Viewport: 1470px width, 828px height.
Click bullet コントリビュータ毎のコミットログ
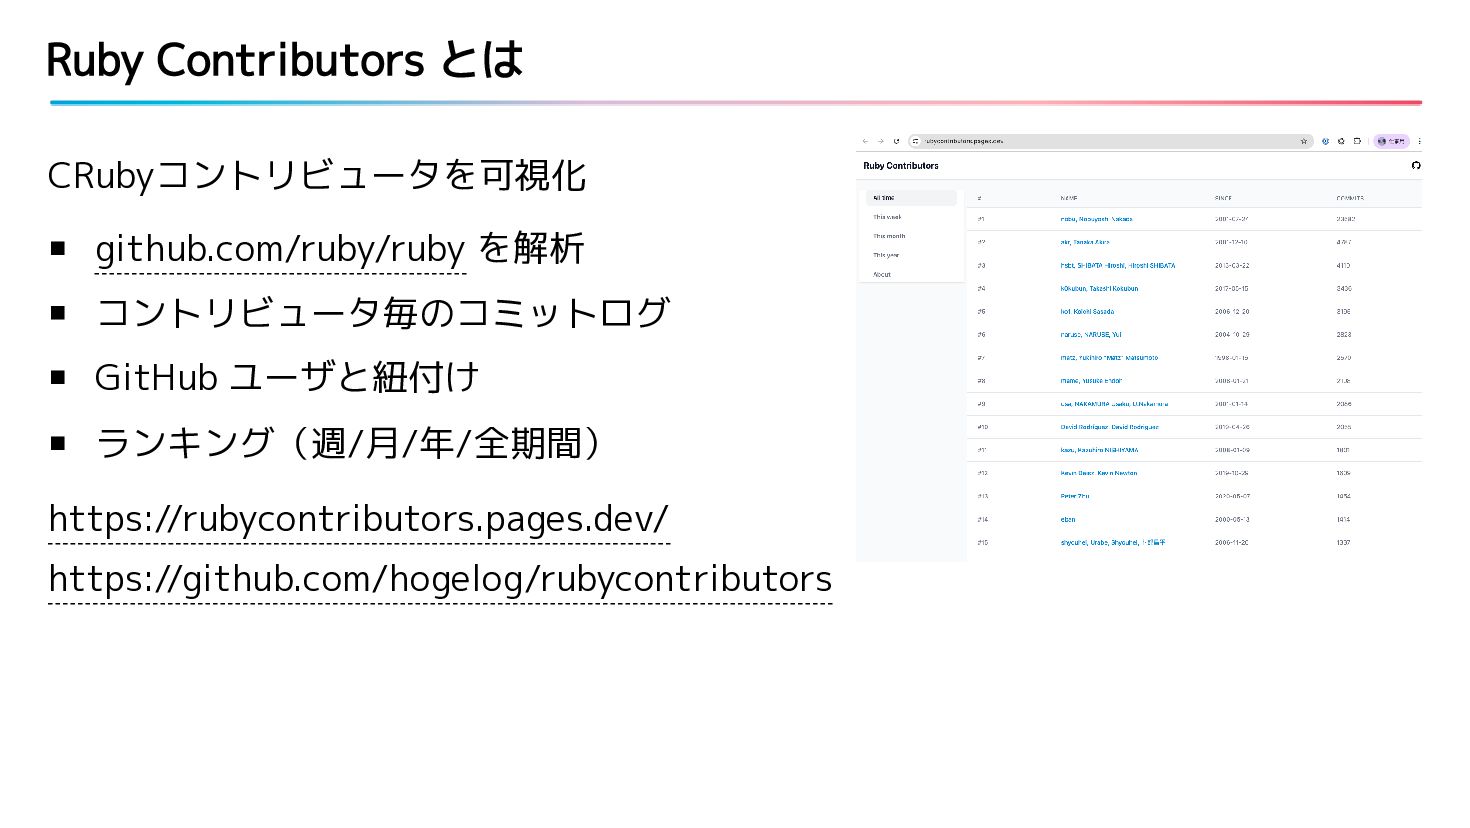382,313
